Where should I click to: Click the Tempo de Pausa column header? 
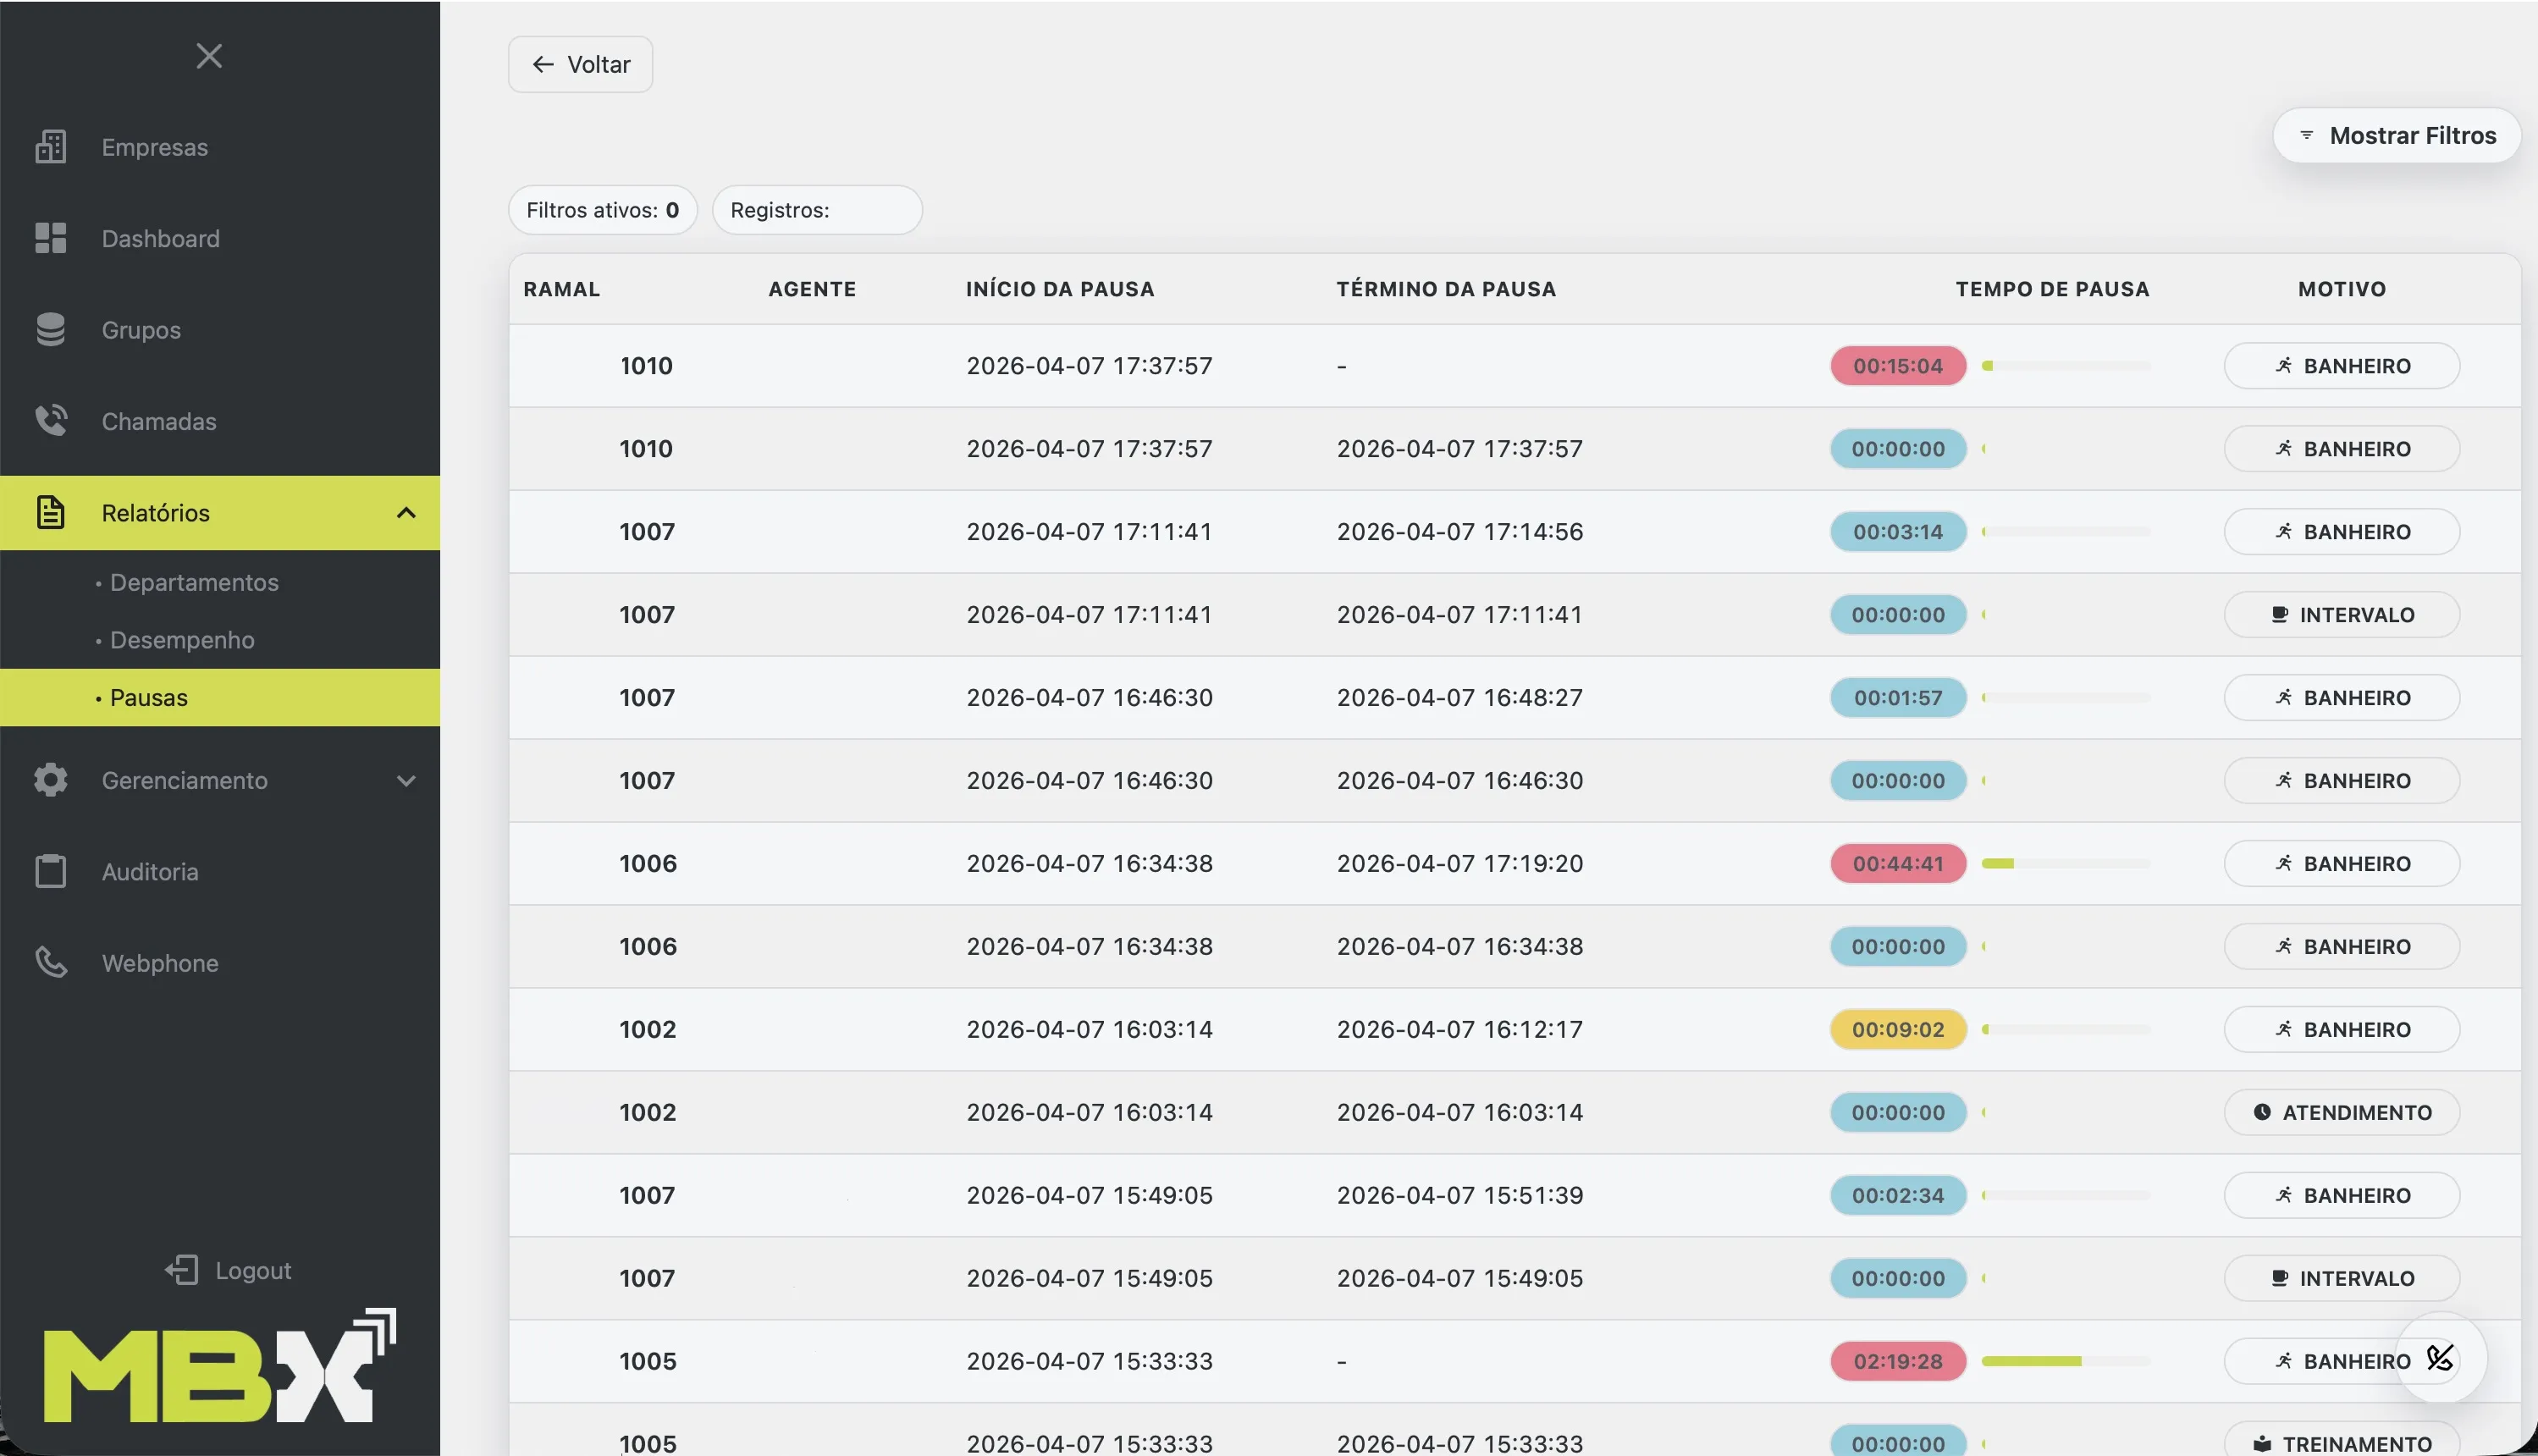click(2052, 289)
